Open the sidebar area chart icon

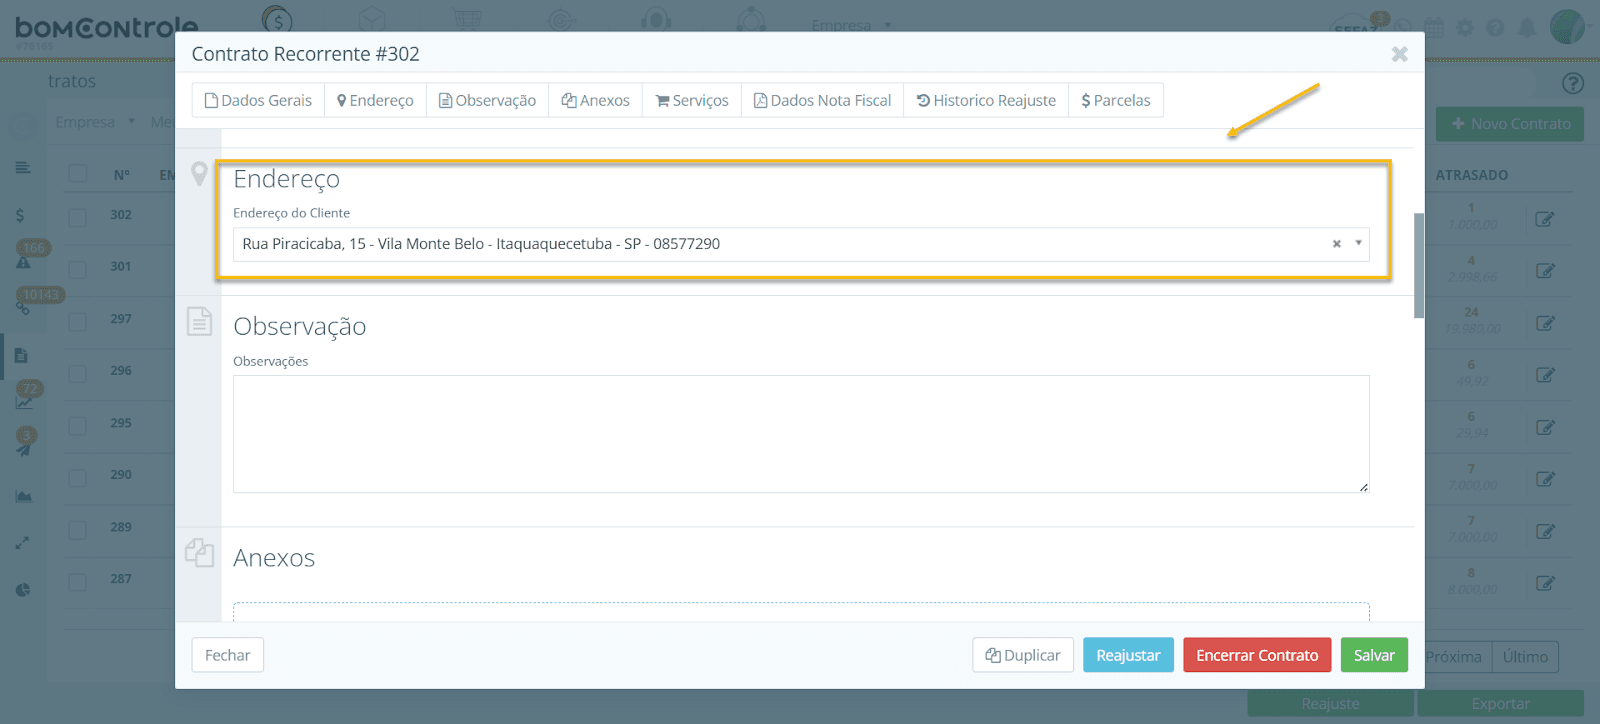(24, 496)
